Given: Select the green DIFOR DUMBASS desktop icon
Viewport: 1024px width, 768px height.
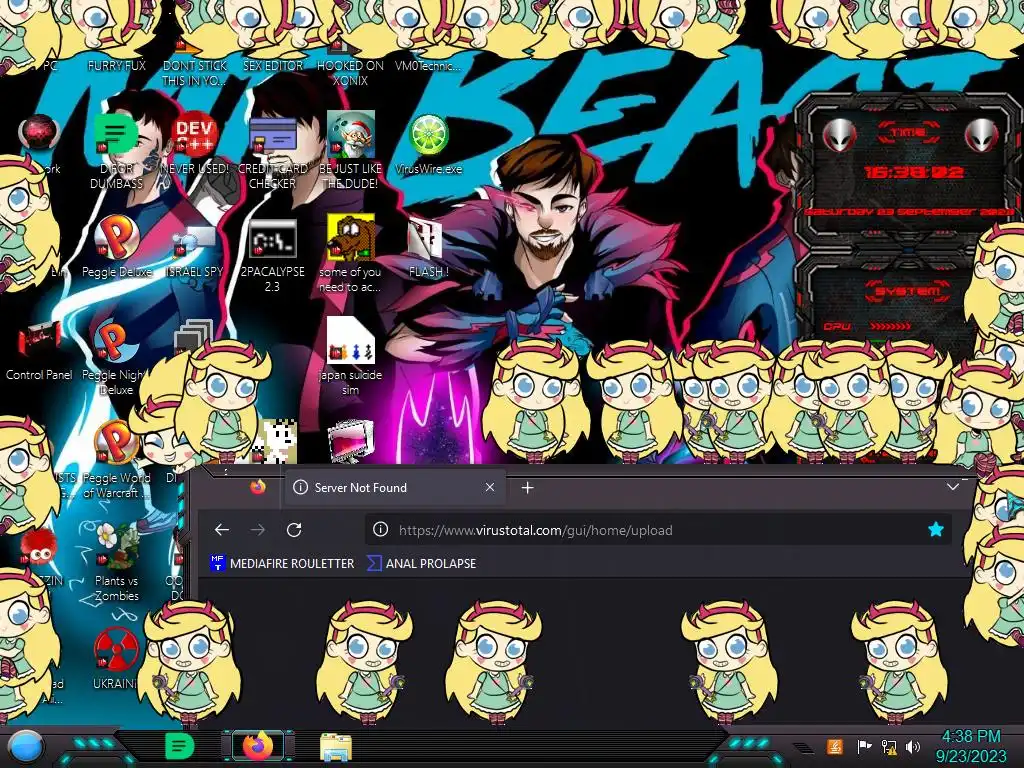Looking at the screenshot, I should 116,136.
